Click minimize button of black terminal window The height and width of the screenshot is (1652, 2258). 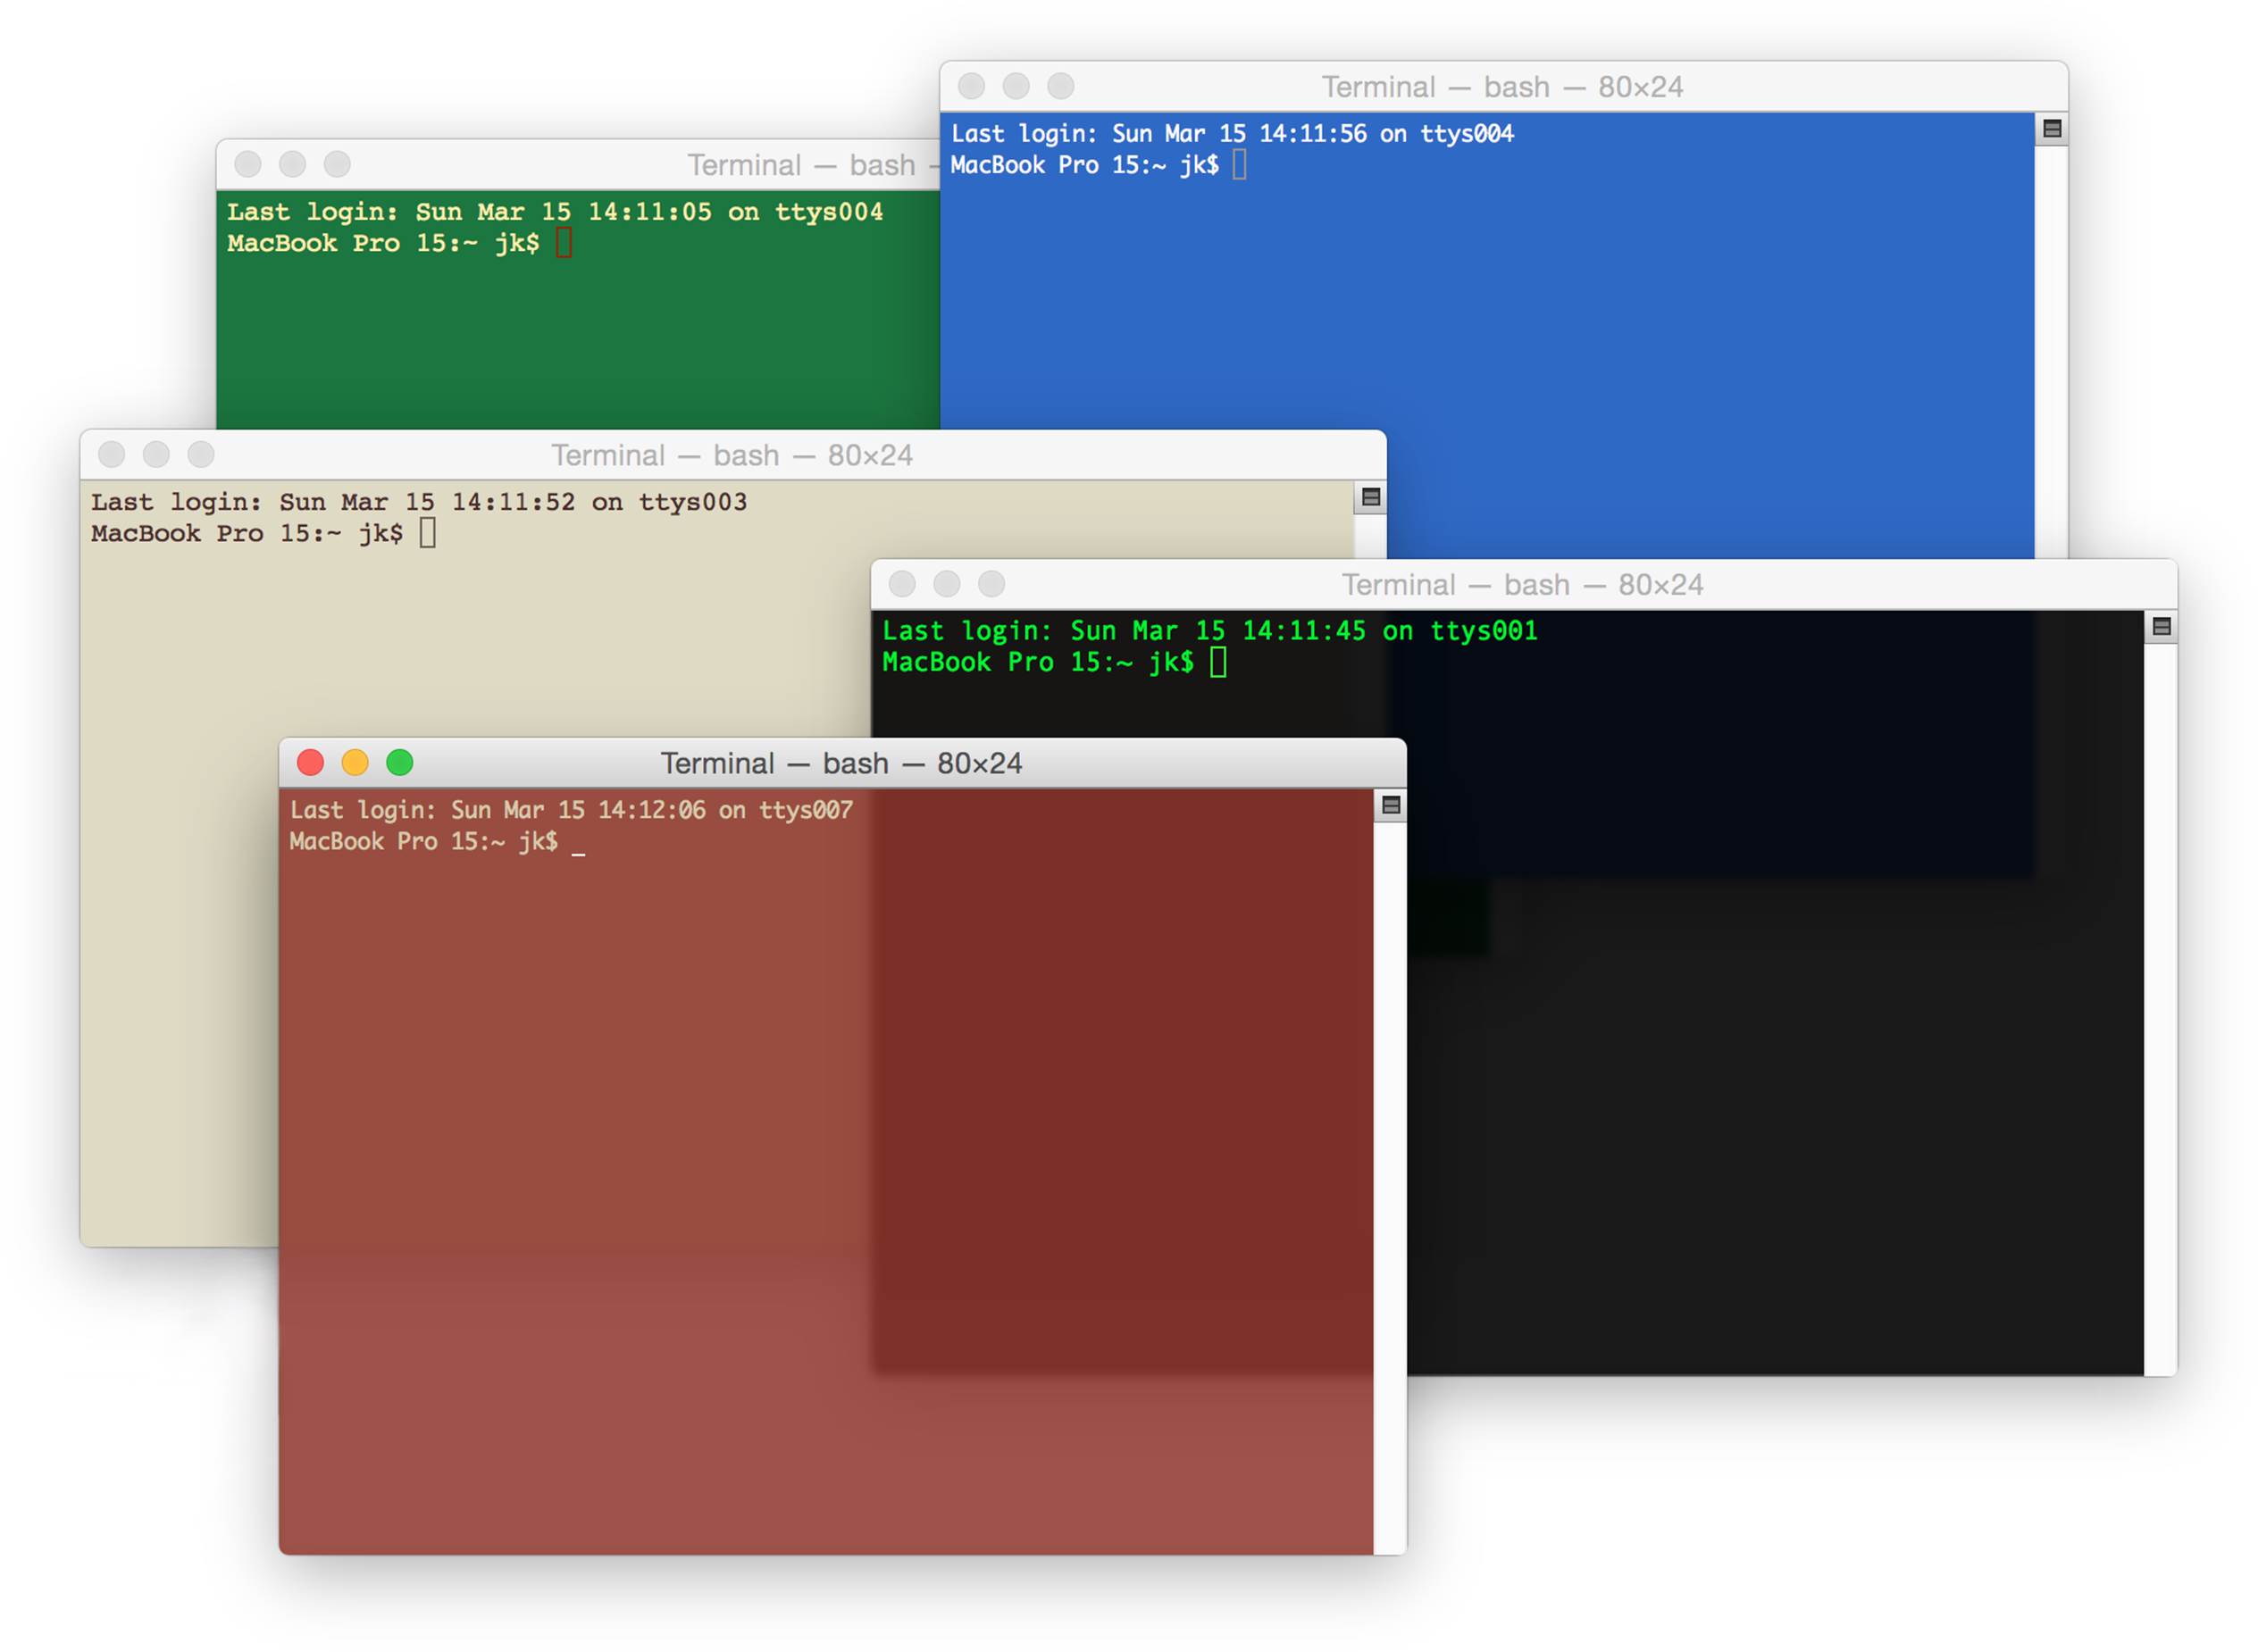[x=947, y=584]
